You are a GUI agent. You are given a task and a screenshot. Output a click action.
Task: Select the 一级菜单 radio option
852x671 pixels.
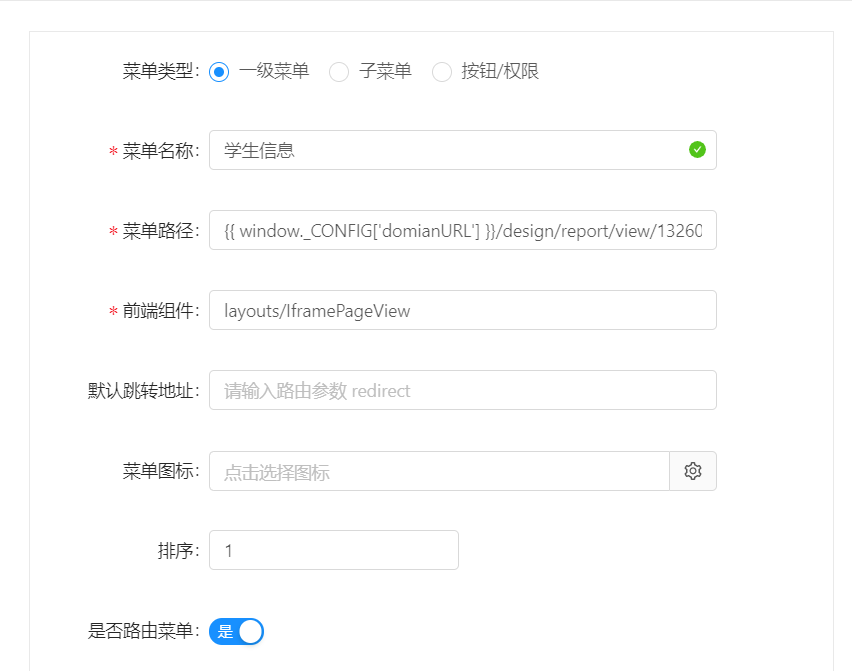(219, 72)
